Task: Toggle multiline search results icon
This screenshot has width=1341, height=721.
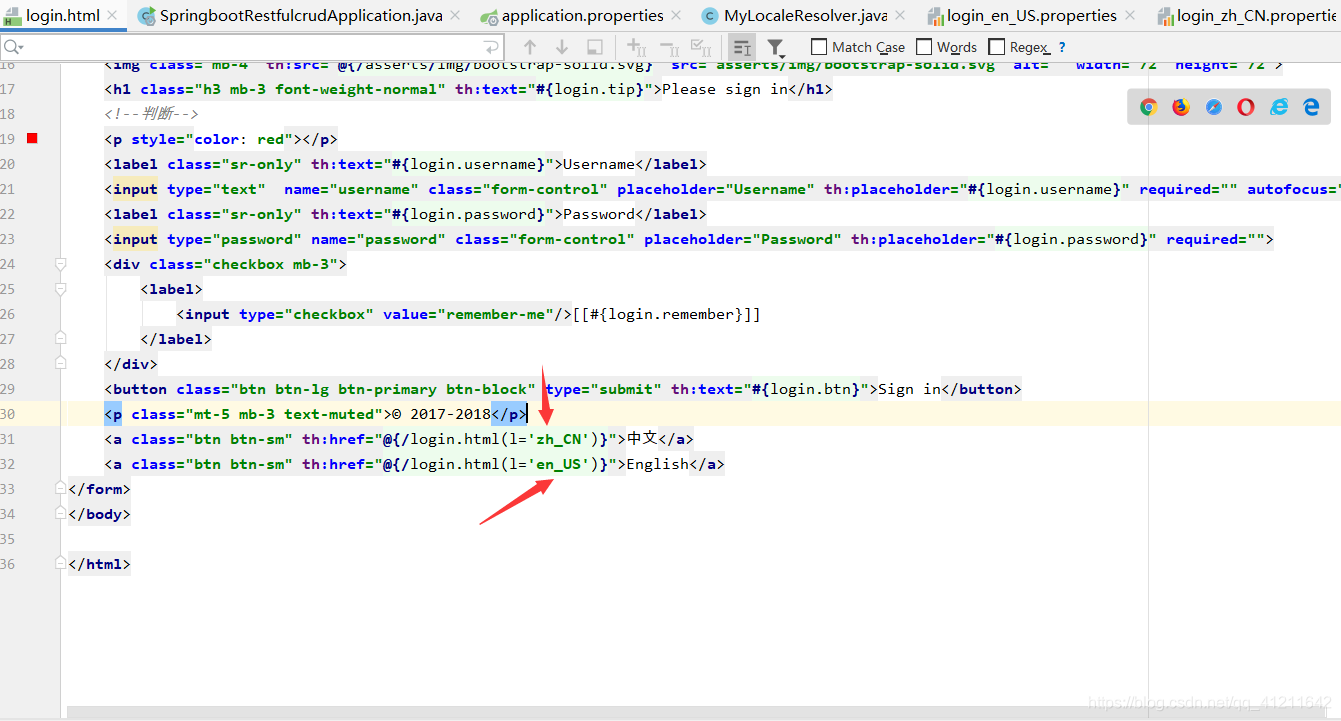Action: coord(742,47)
